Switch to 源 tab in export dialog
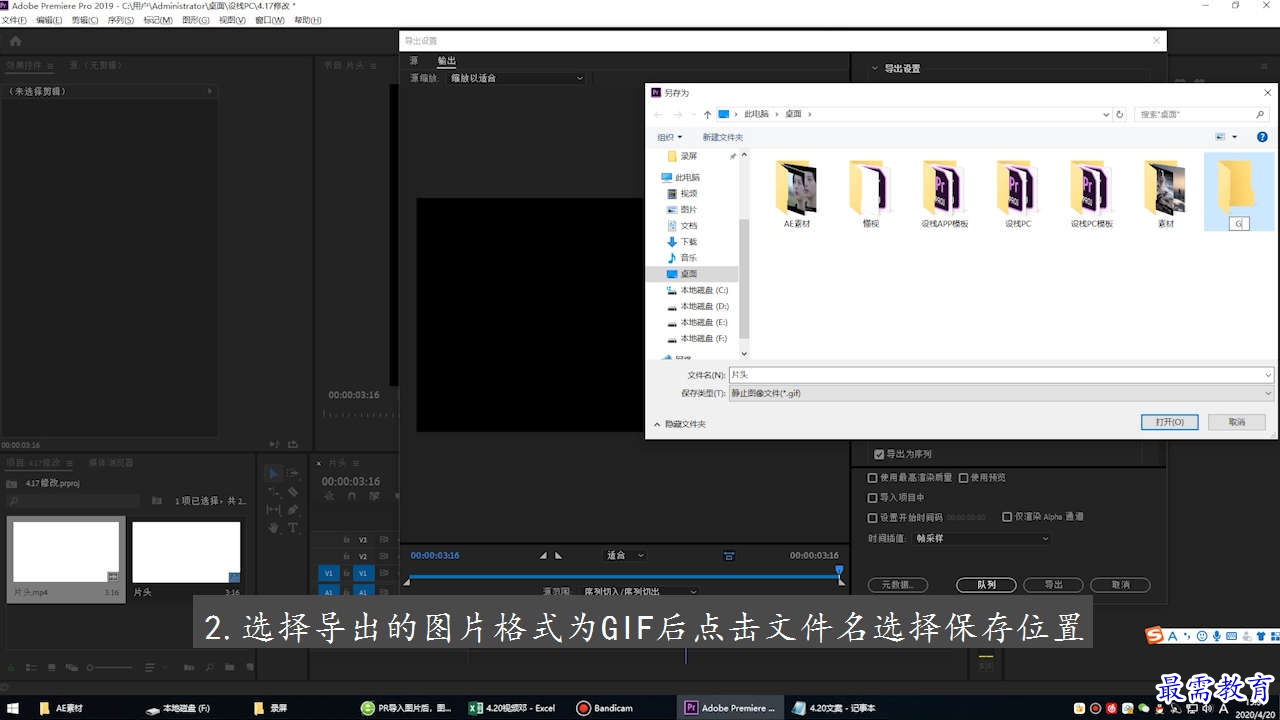 pyautogui.click(x=414, y=61)
